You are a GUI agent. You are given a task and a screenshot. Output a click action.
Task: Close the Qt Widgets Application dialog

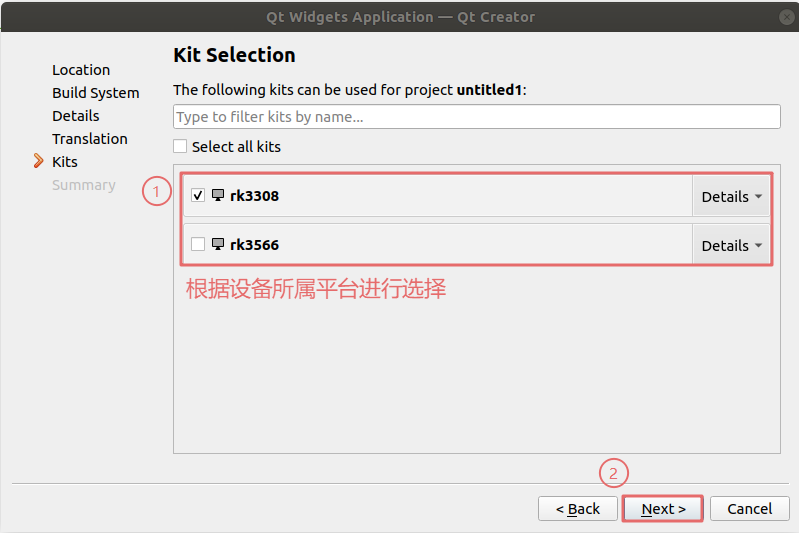coord(787,16)
